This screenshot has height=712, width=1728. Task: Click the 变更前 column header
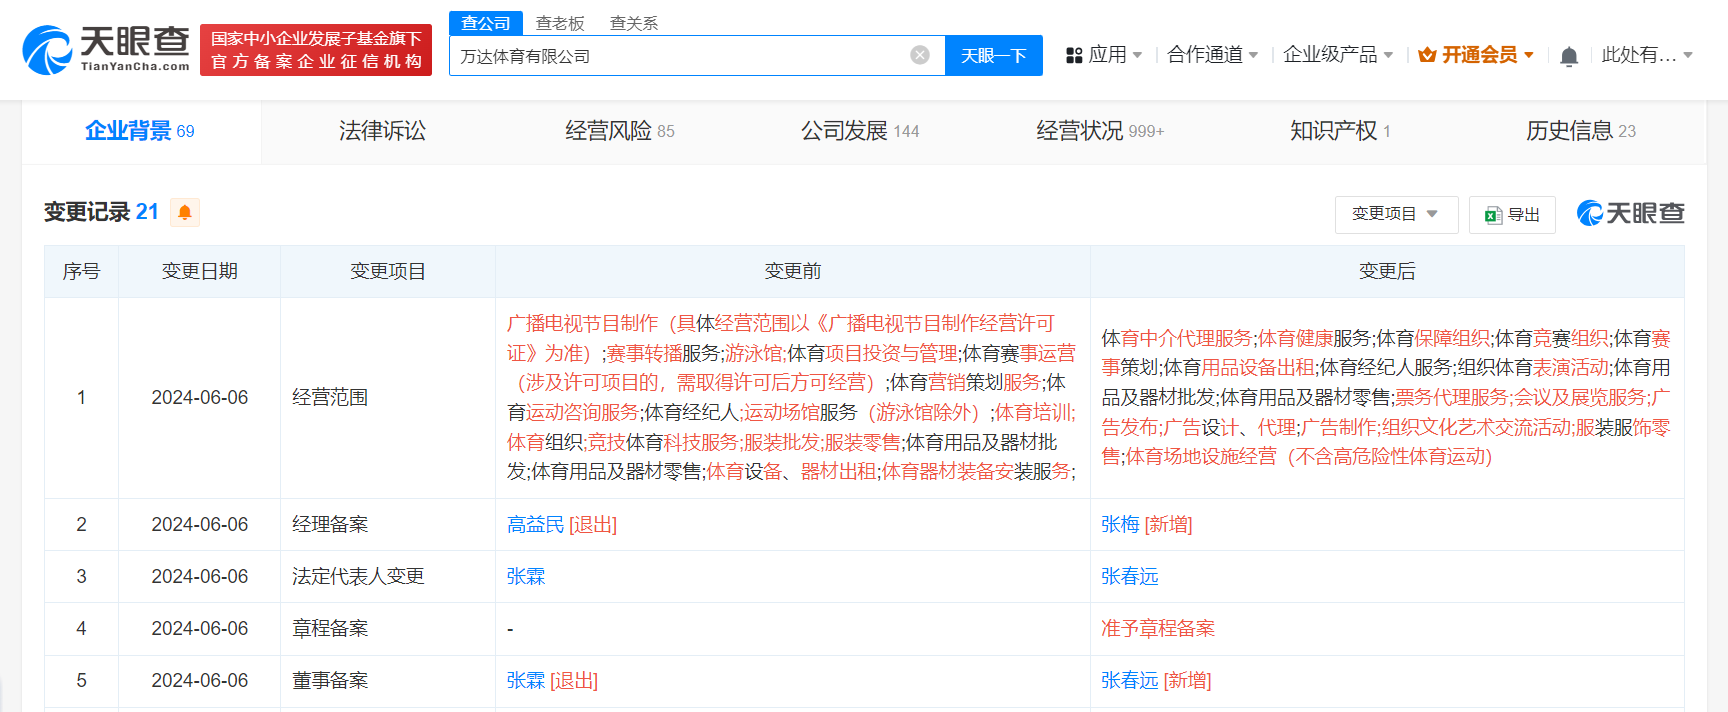[793, 271]
